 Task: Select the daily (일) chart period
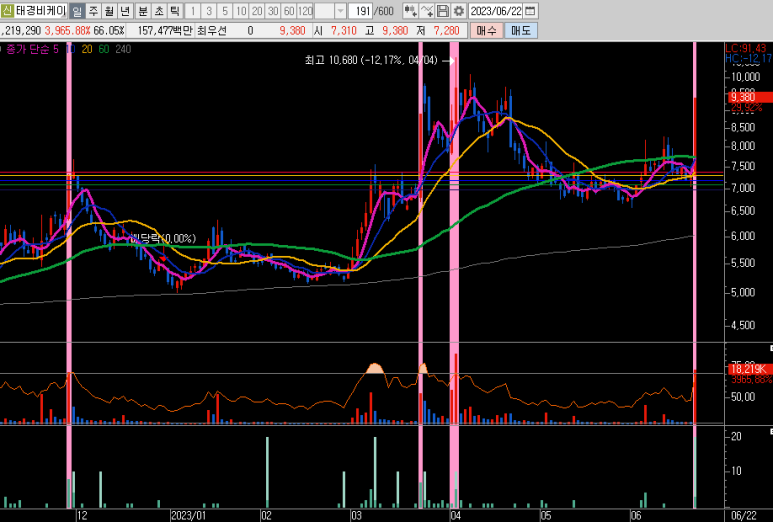[x=77, y=10]
